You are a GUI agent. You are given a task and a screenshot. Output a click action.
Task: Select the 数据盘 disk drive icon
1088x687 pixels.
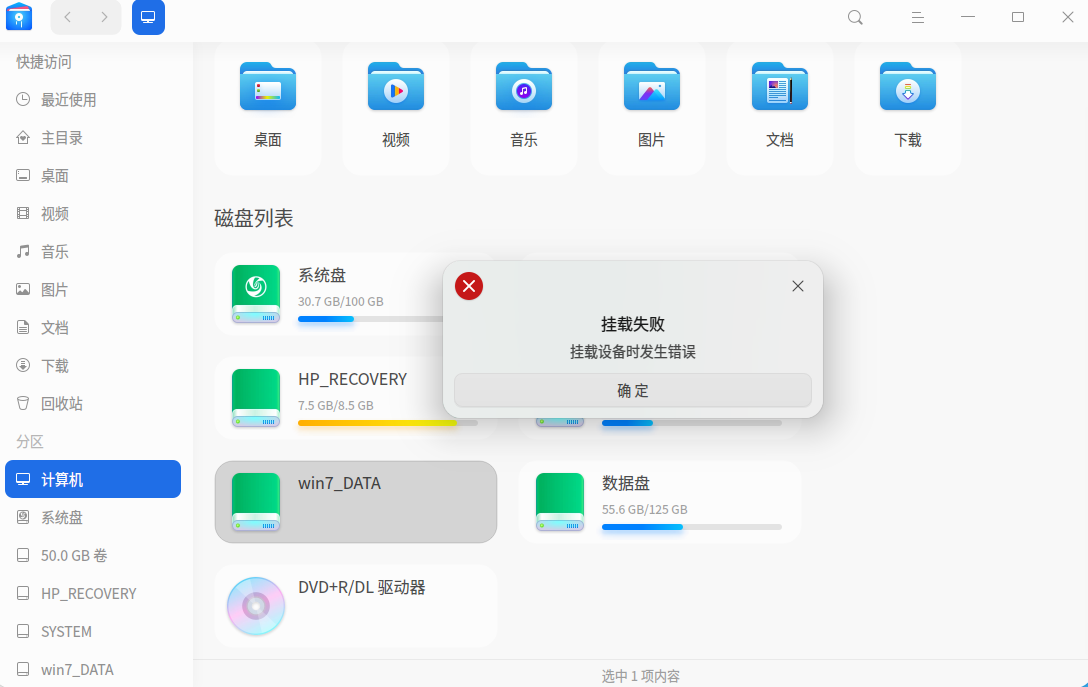560,502
